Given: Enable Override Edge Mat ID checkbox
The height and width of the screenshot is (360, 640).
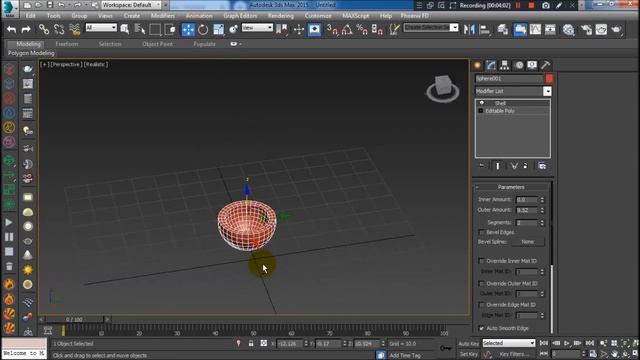Looking at the screenshot, I should coord(482,305).
